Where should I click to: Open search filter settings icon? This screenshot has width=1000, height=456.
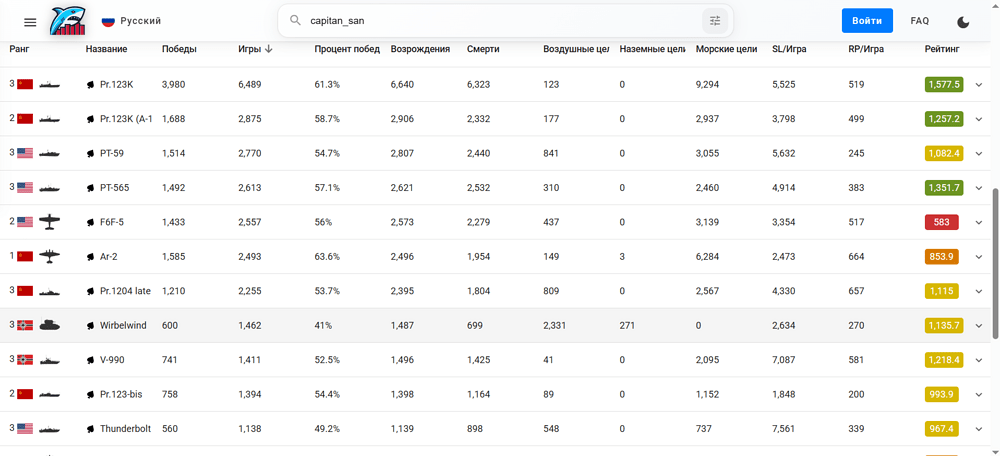coord(714,20)
